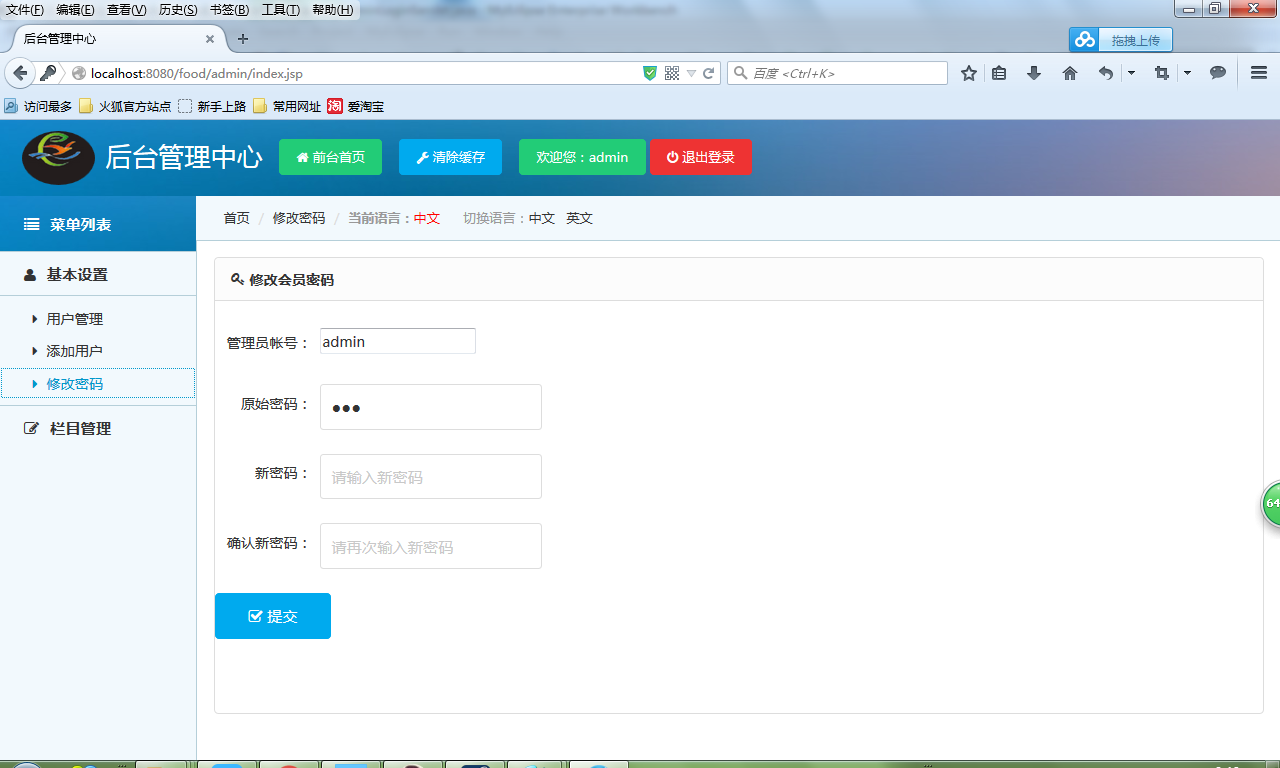Click the screenshot crop toolbar icon

[1161, 73]
